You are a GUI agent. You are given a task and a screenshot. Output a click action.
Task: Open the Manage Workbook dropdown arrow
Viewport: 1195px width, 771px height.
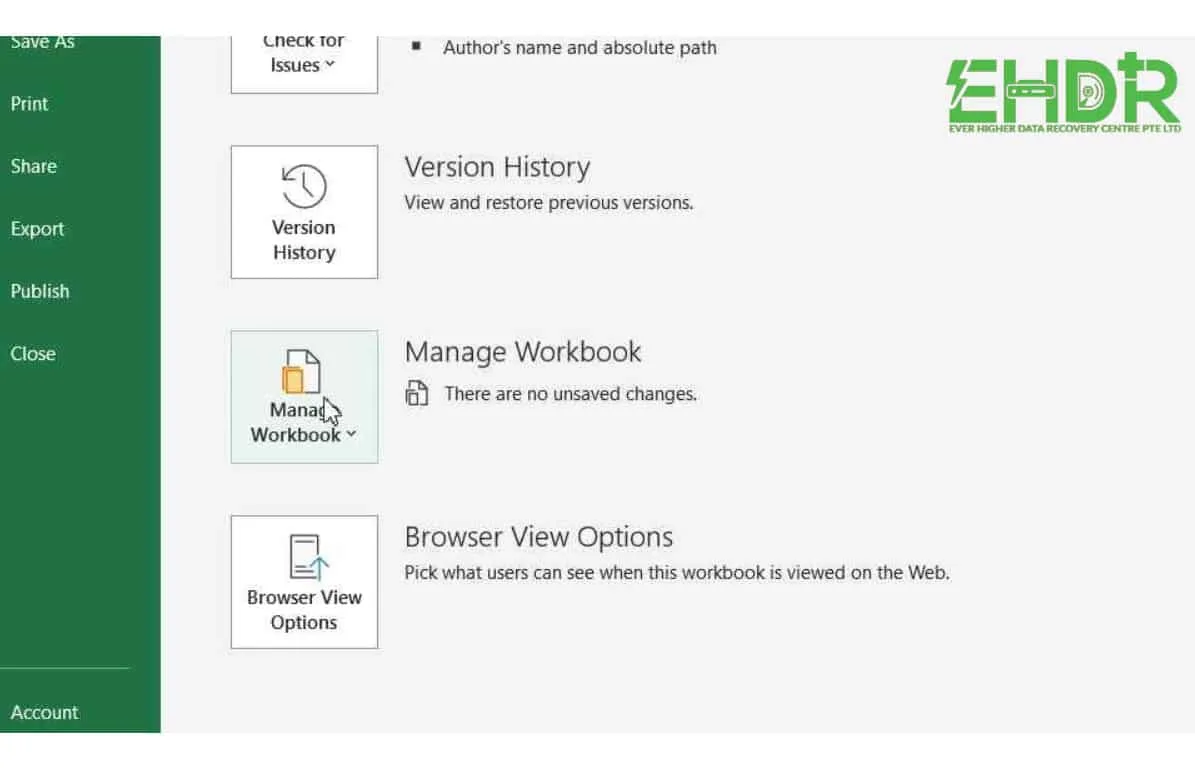point(350,435)
